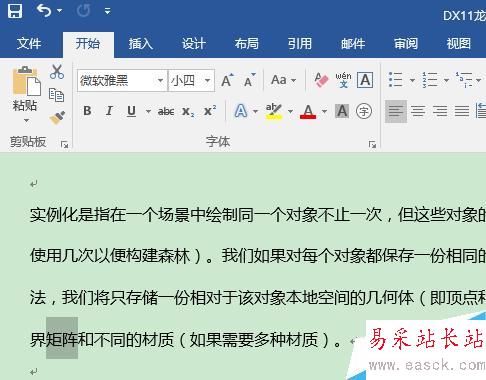Switch to the 邮件 (Mailings) tab
Image resolution: width=486 pixels, height=380 pixels.
(x=353, y=44)
